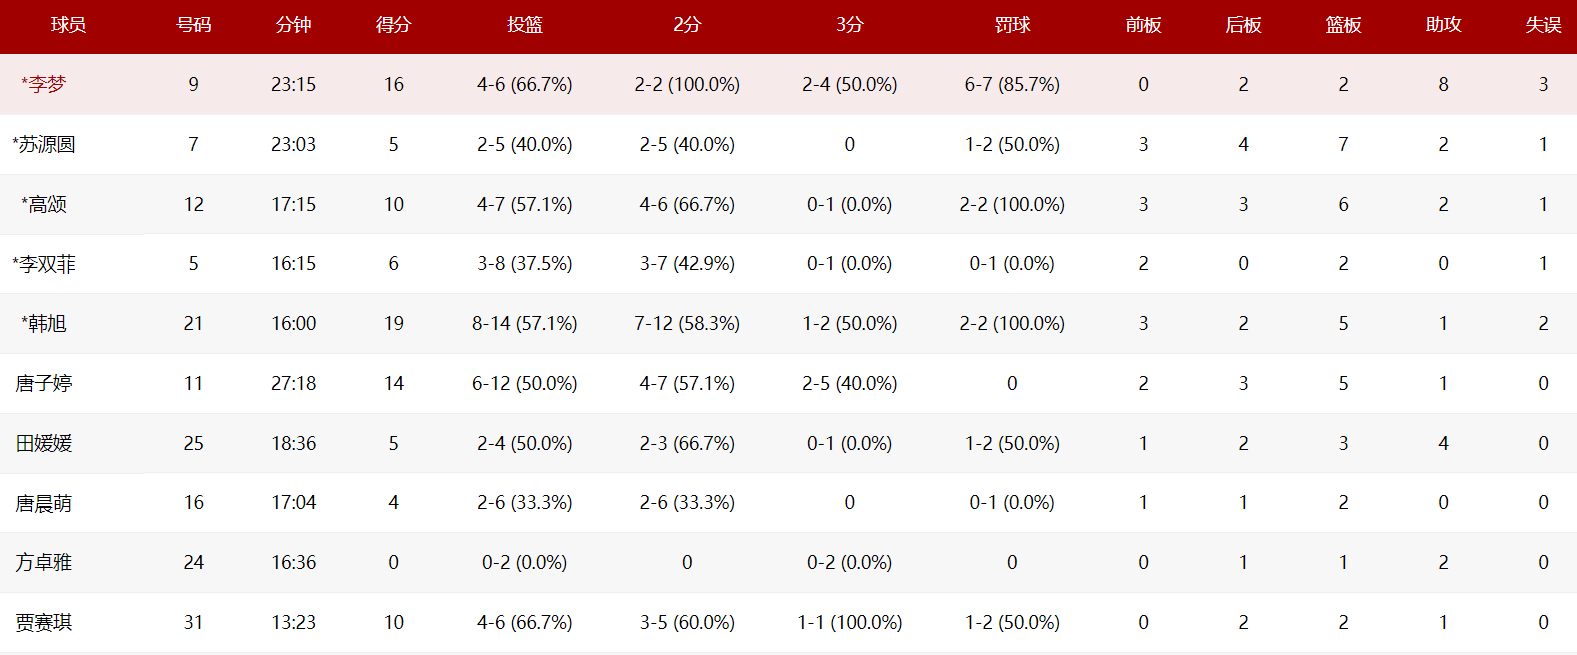Click player name 苏源圆
Image resolution: width=1577 pixels, height=655 pixels.
pos(46,144)
